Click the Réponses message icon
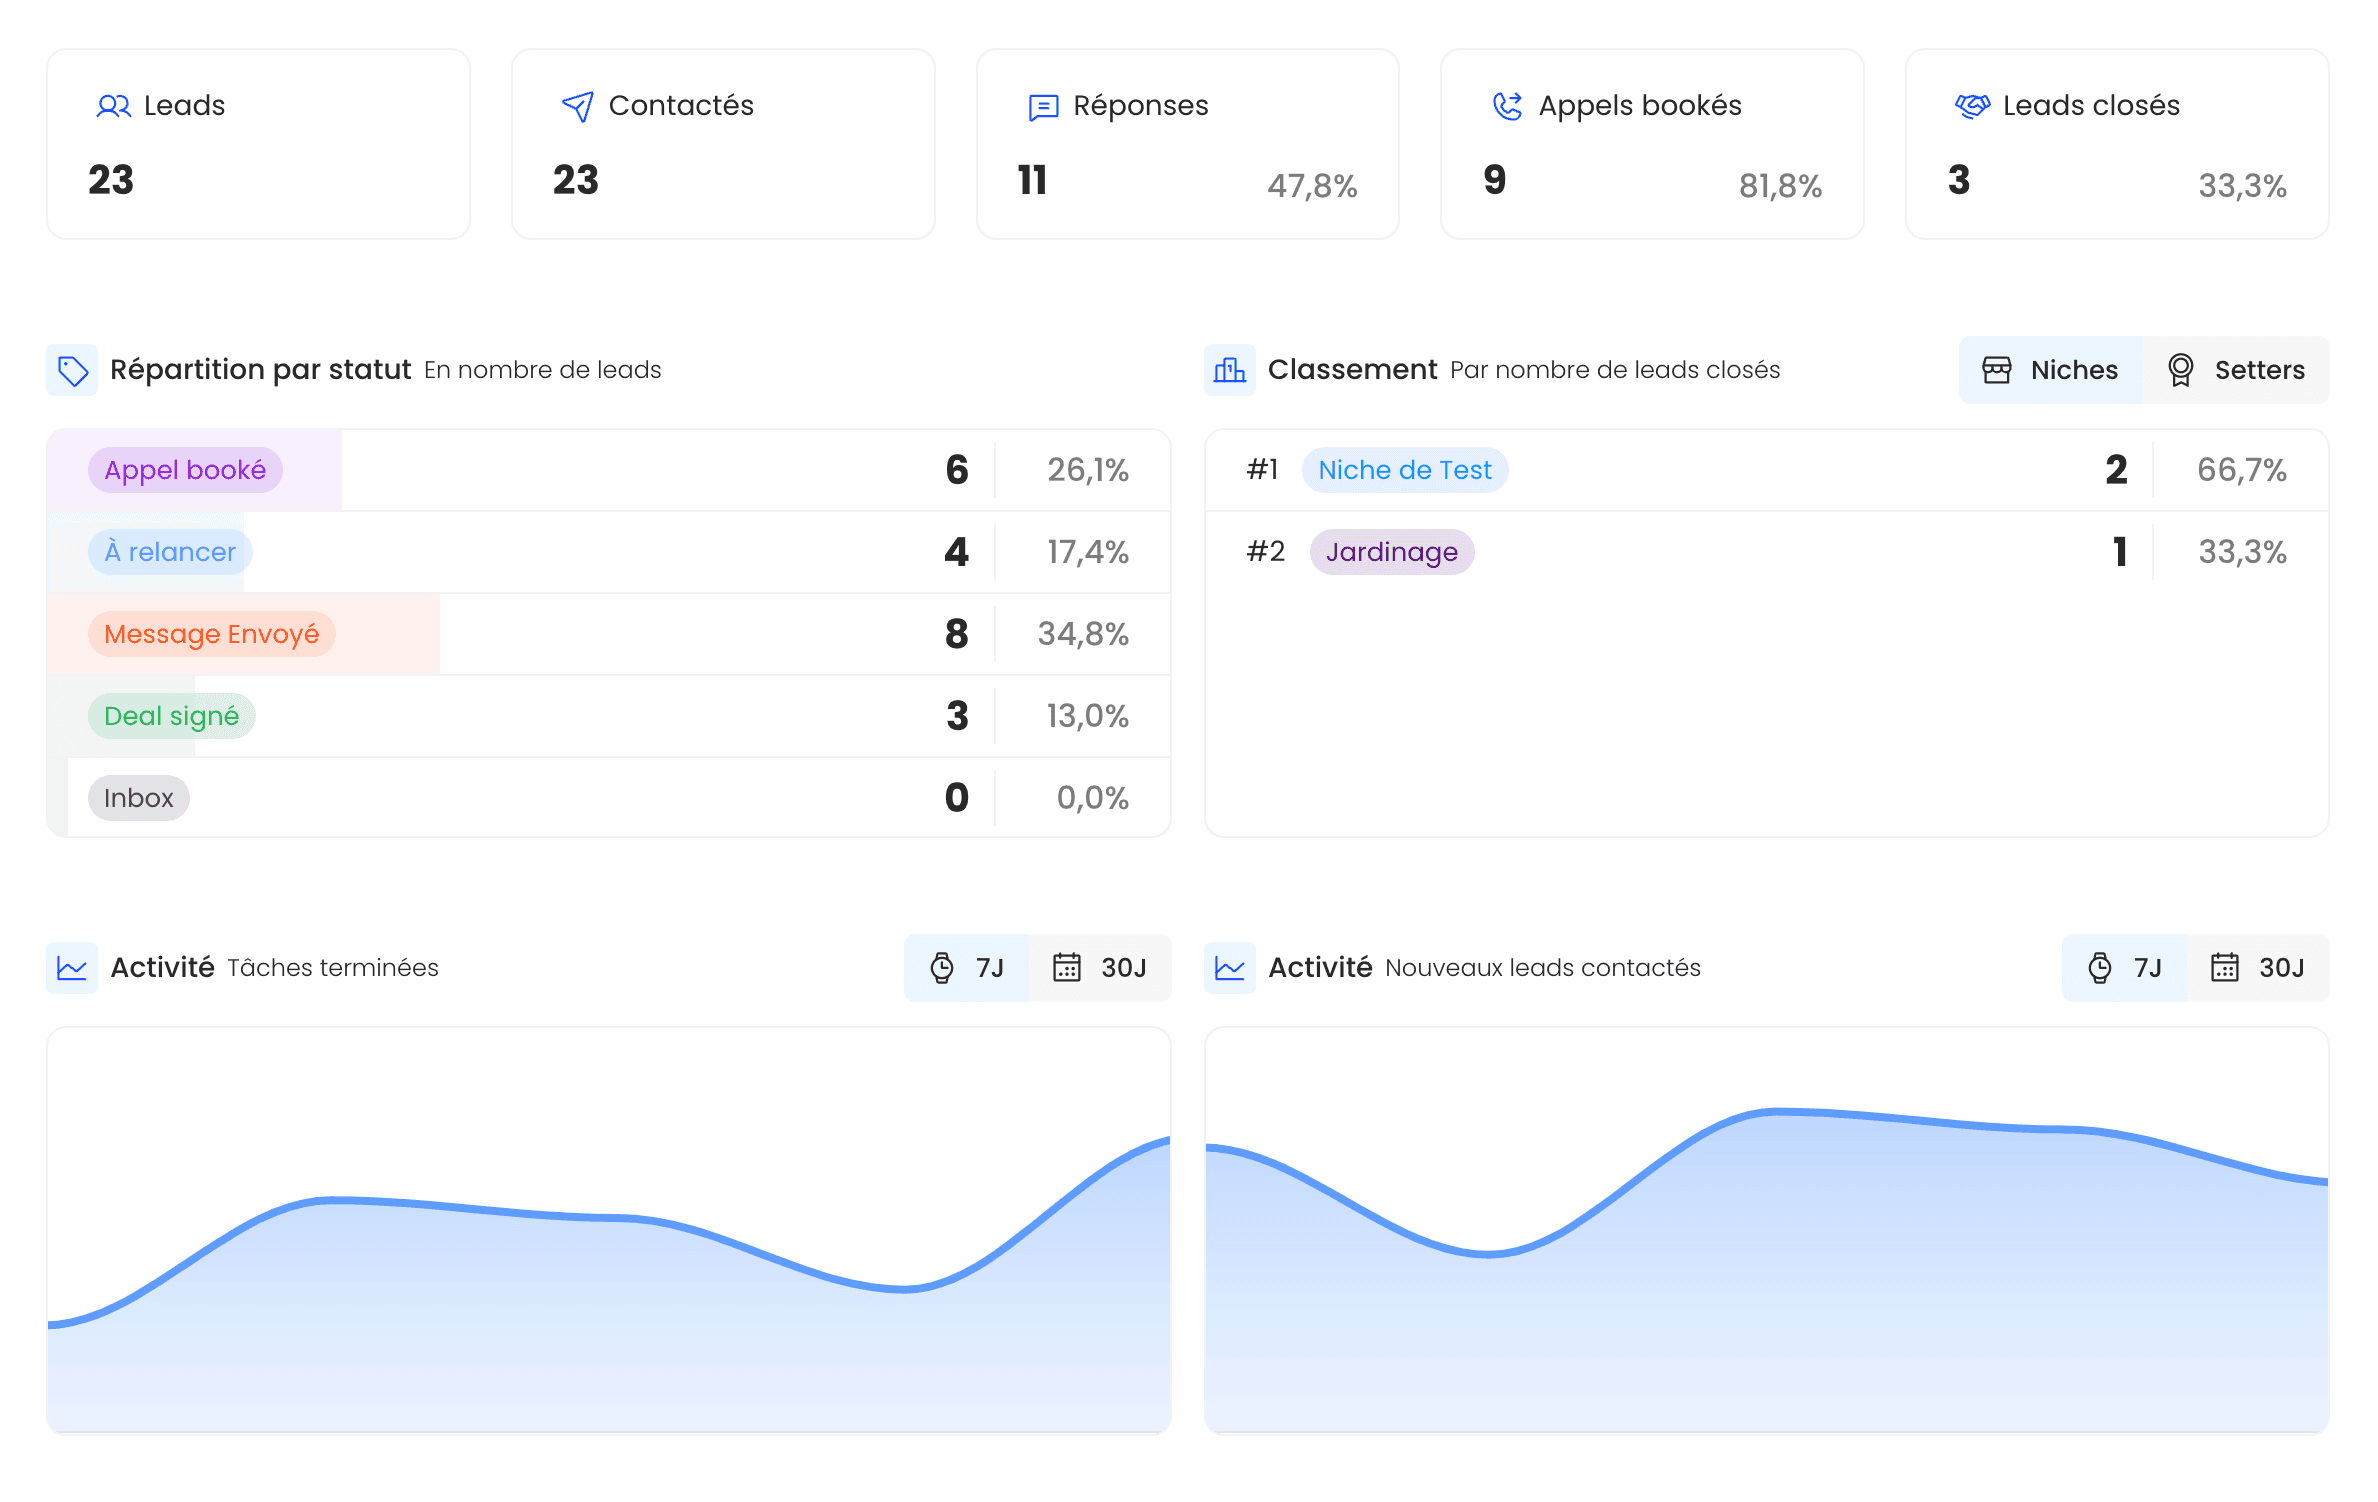Screen dimensions: 2378x1502 pyautogui.click(x=1043, y=106)
